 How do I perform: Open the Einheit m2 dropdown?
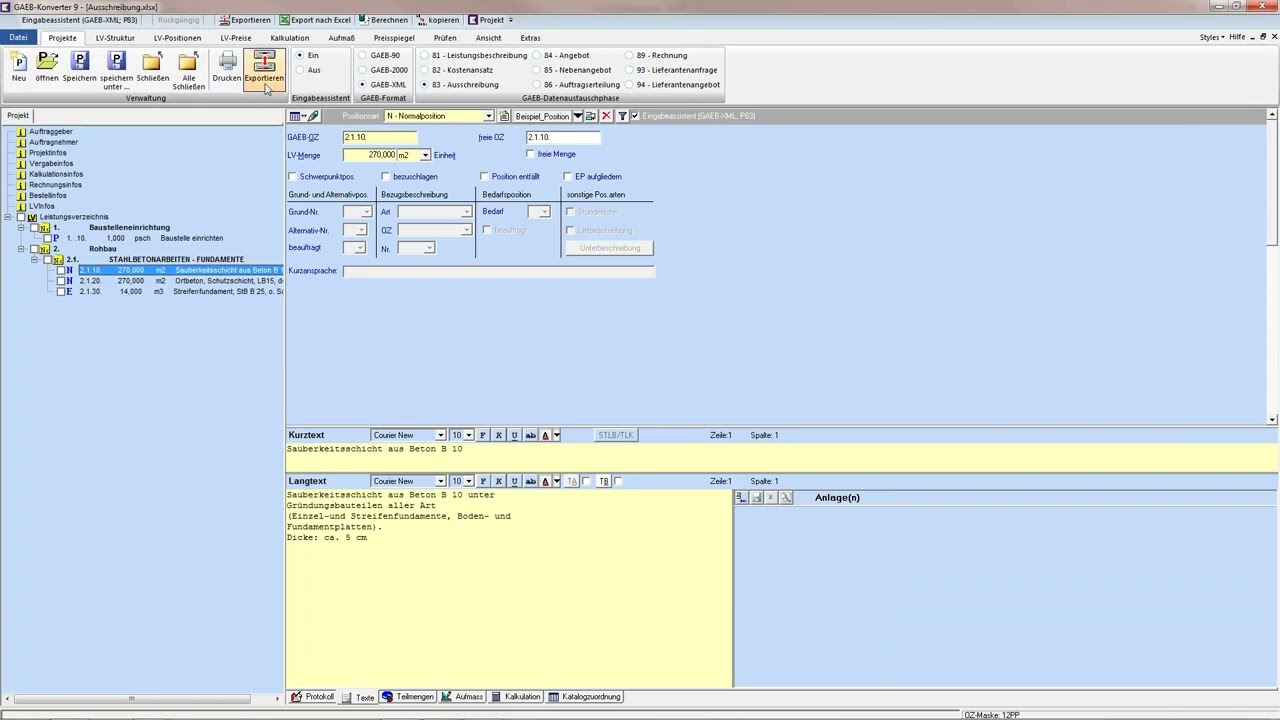[x=425, y=155]
